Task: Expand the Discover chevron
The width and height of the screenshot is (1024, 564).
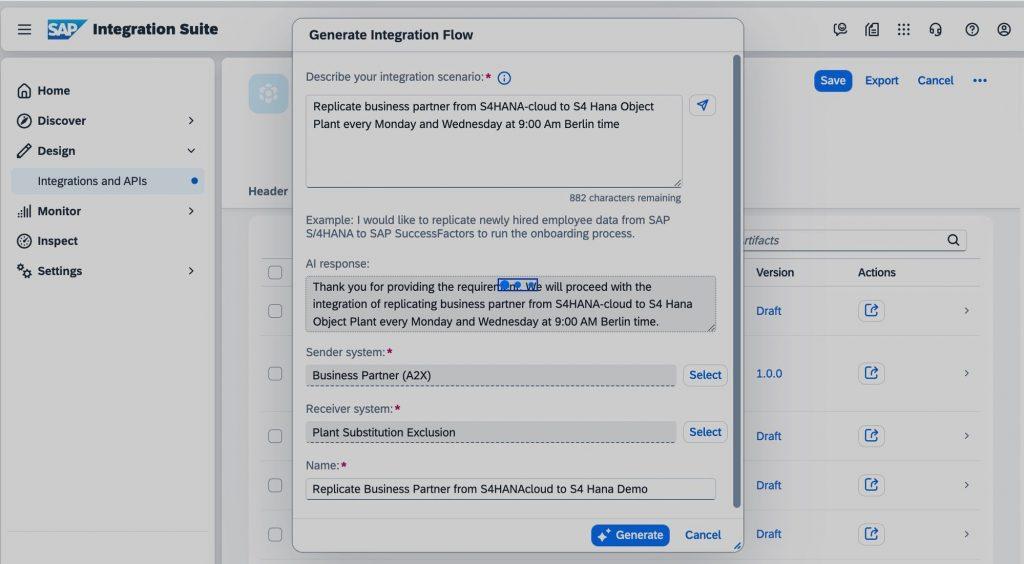Action: [x=191, y=120]
